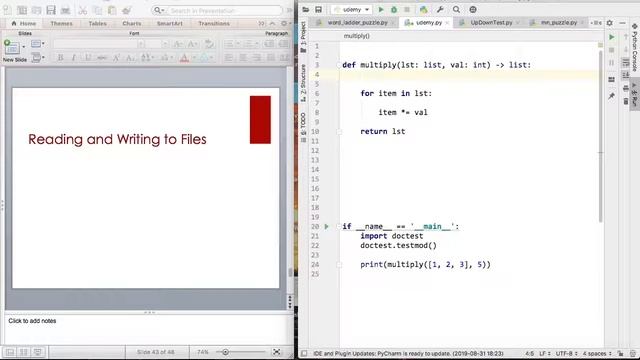The height and width of the screenshot is (360, 640).
Task: Open the UpDownTest.py editor tab
Action: (489, 23)
